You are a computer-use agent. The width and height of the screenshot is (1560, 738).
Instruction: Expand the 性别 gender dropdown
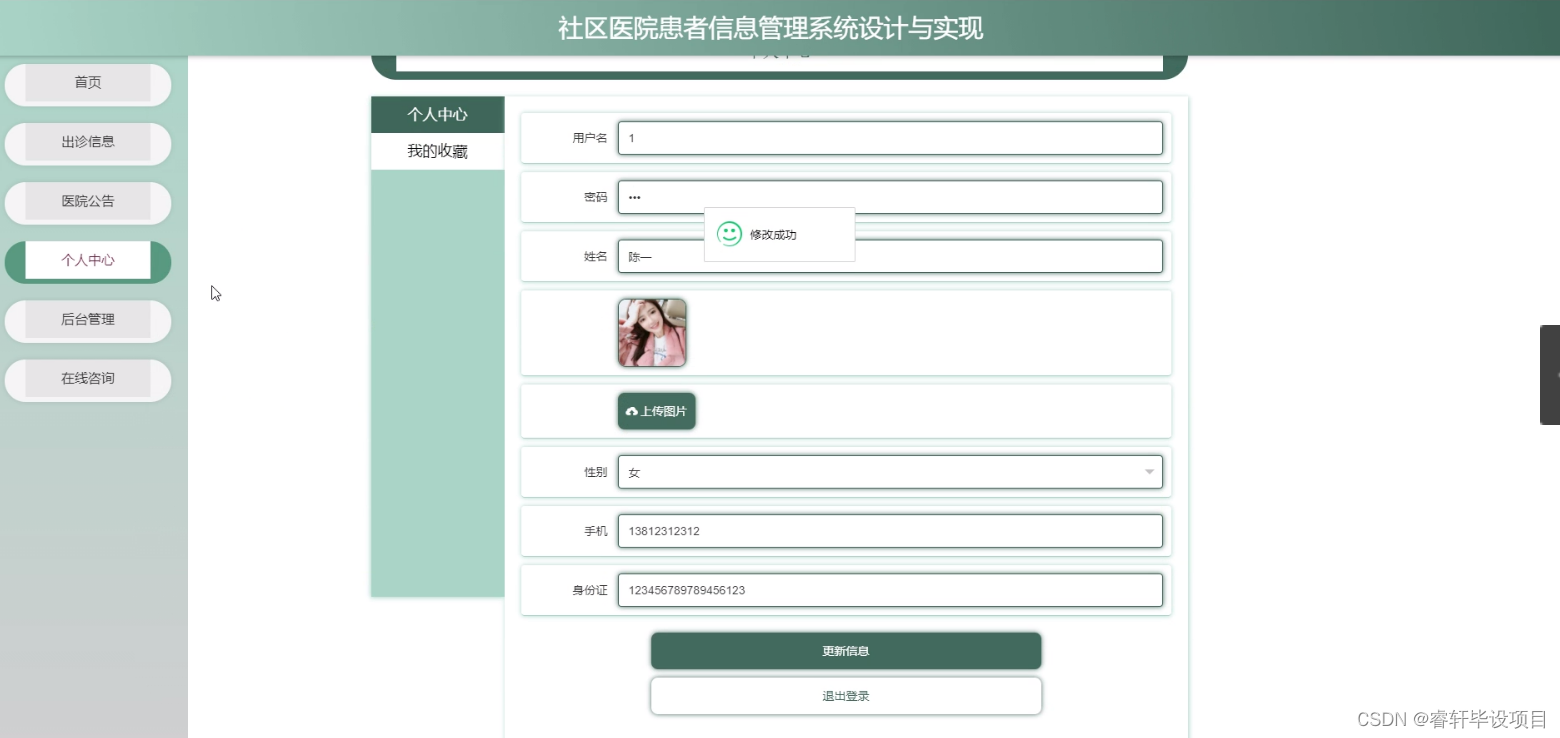click(890, 471)
